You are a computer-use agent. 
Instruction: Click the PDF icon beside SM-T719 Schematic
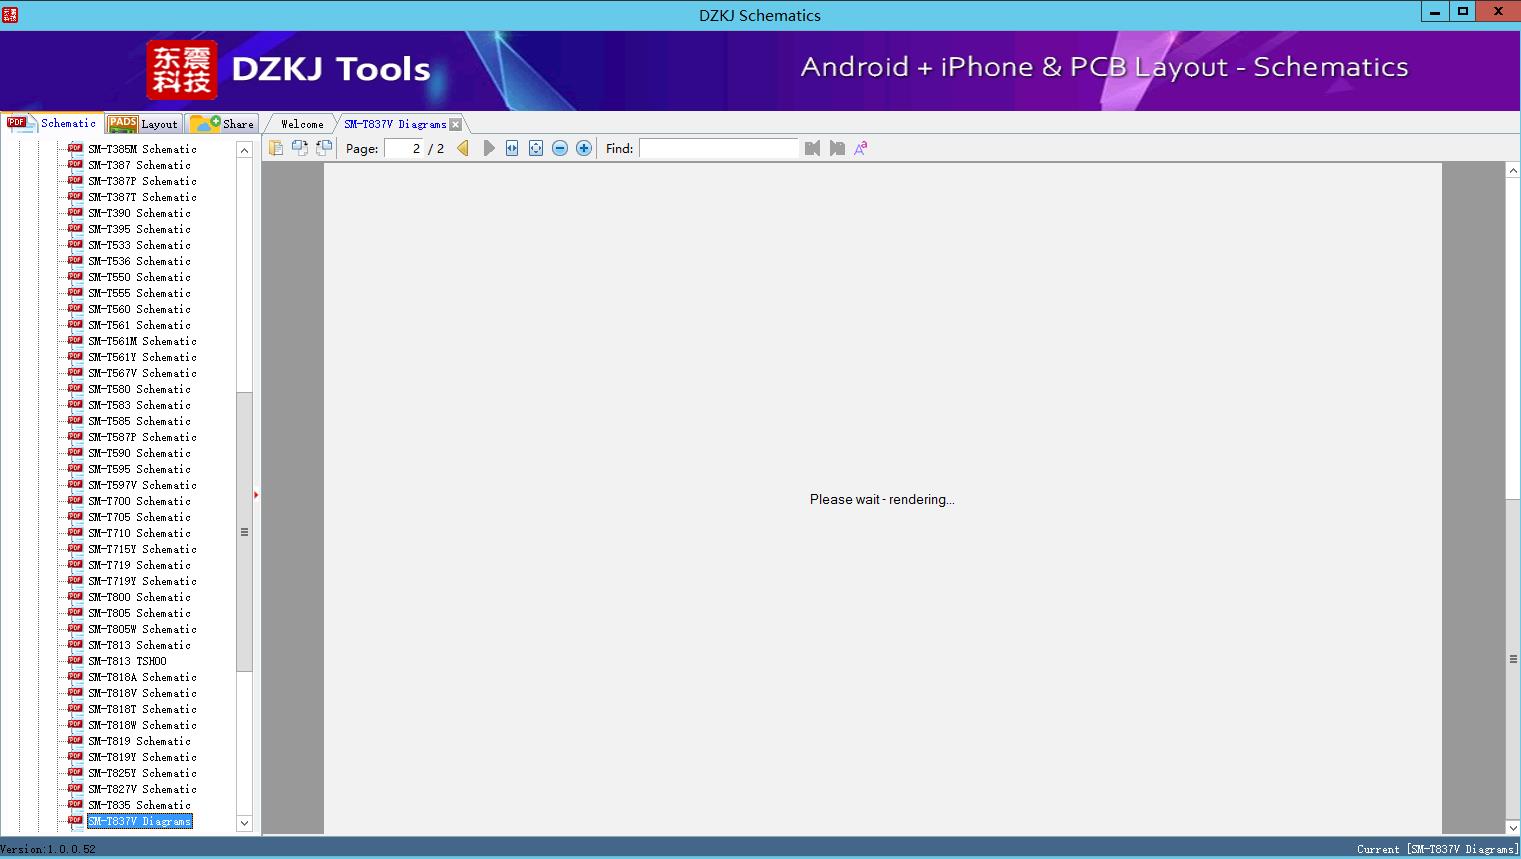pyautogui.click(x=75, y=564)
